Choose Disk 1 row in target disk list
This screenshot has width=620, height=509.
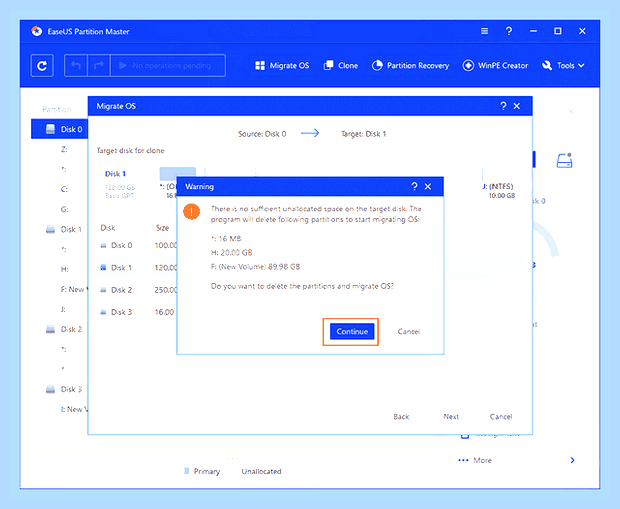(137, 268)
